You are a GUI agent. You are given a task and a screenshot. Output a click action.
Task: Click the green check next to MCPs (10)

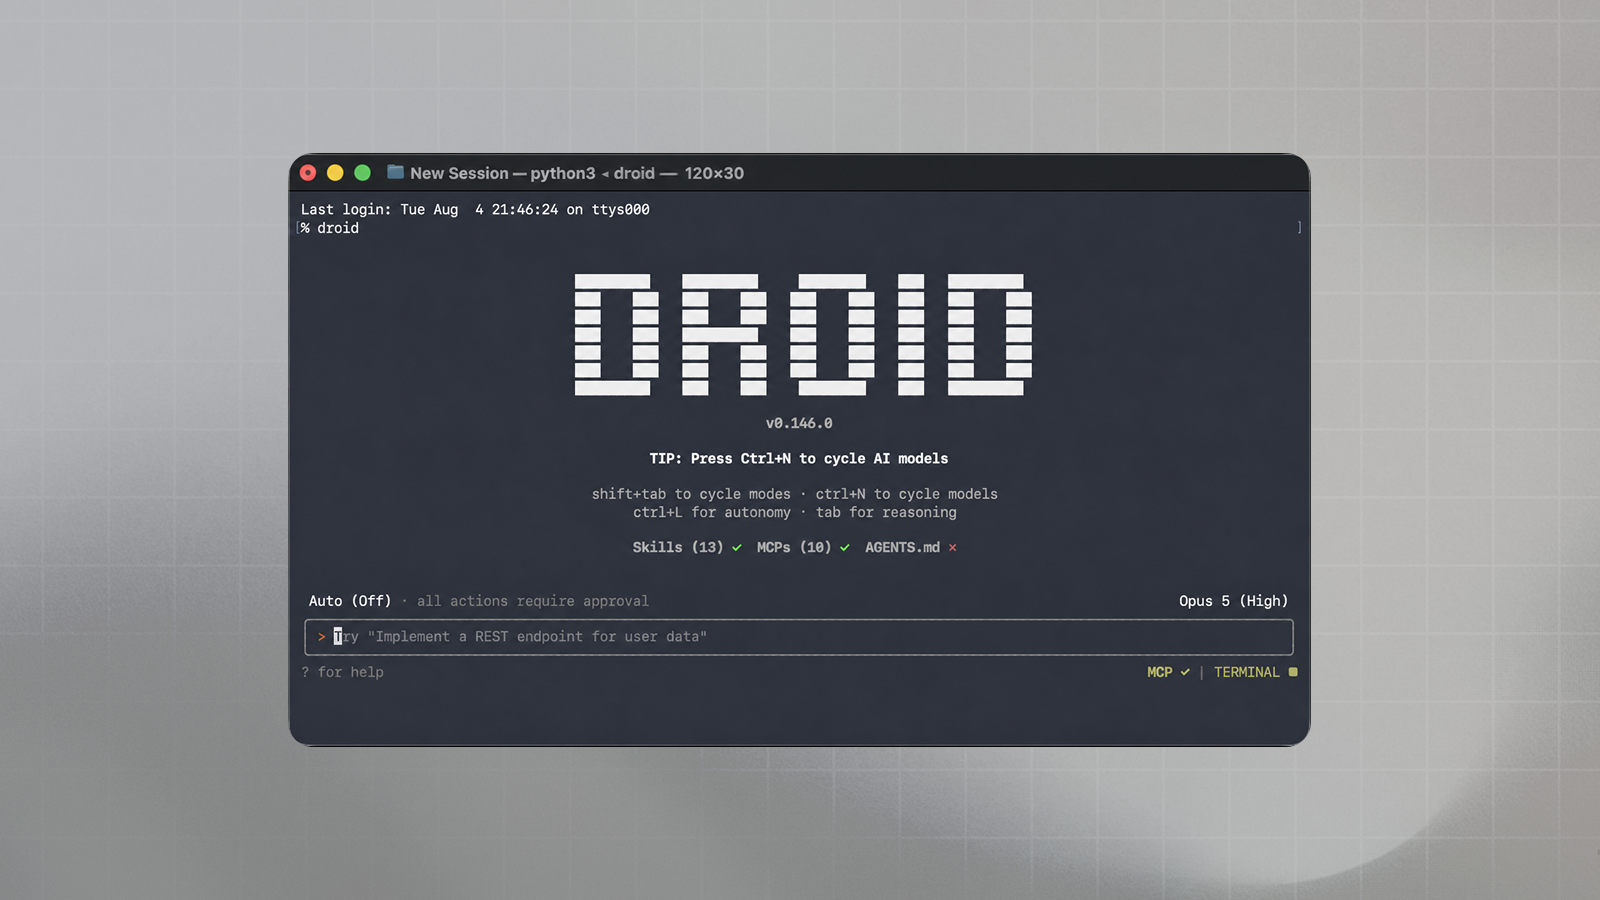pos(845,547)
